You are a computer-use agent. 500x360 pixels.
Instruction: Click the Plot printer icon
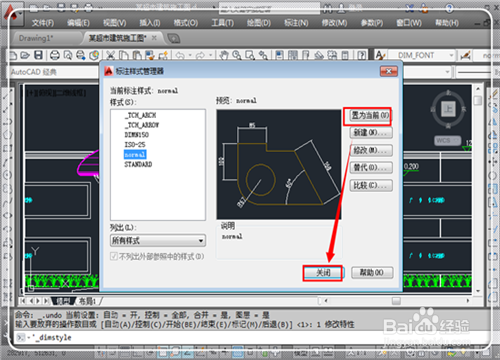55,55
